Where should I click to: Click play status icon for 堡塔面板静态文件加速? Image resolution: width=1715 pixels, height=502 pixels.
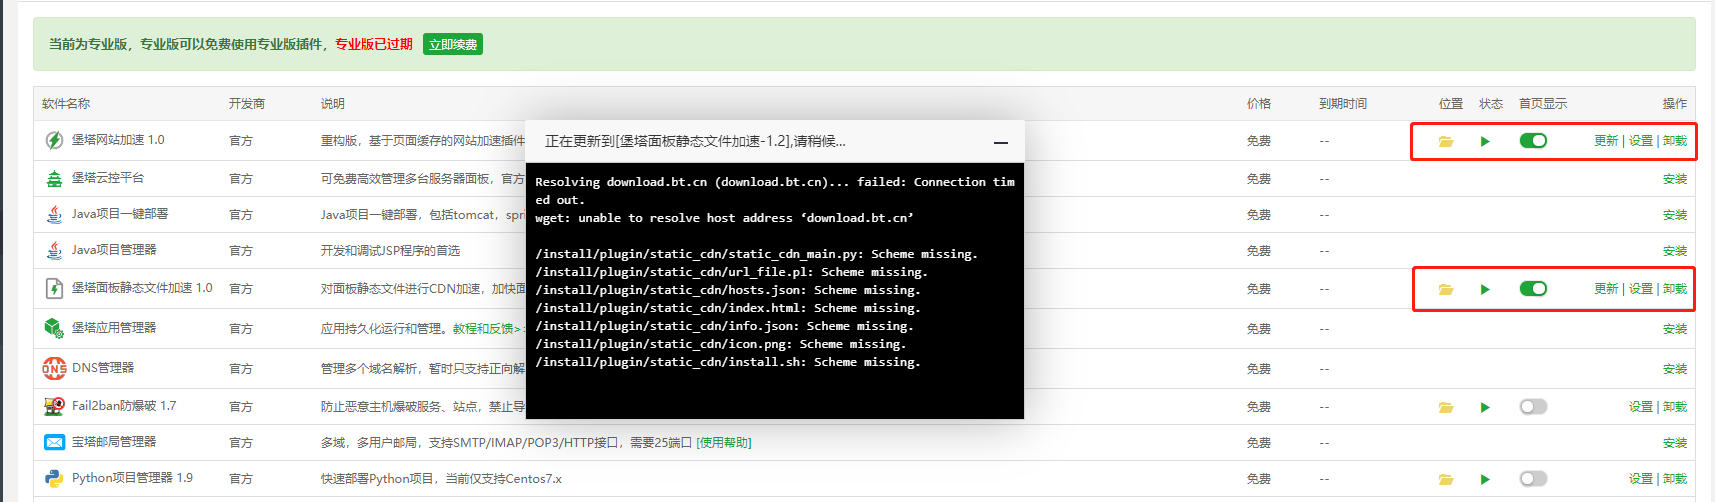(1485, 289)
